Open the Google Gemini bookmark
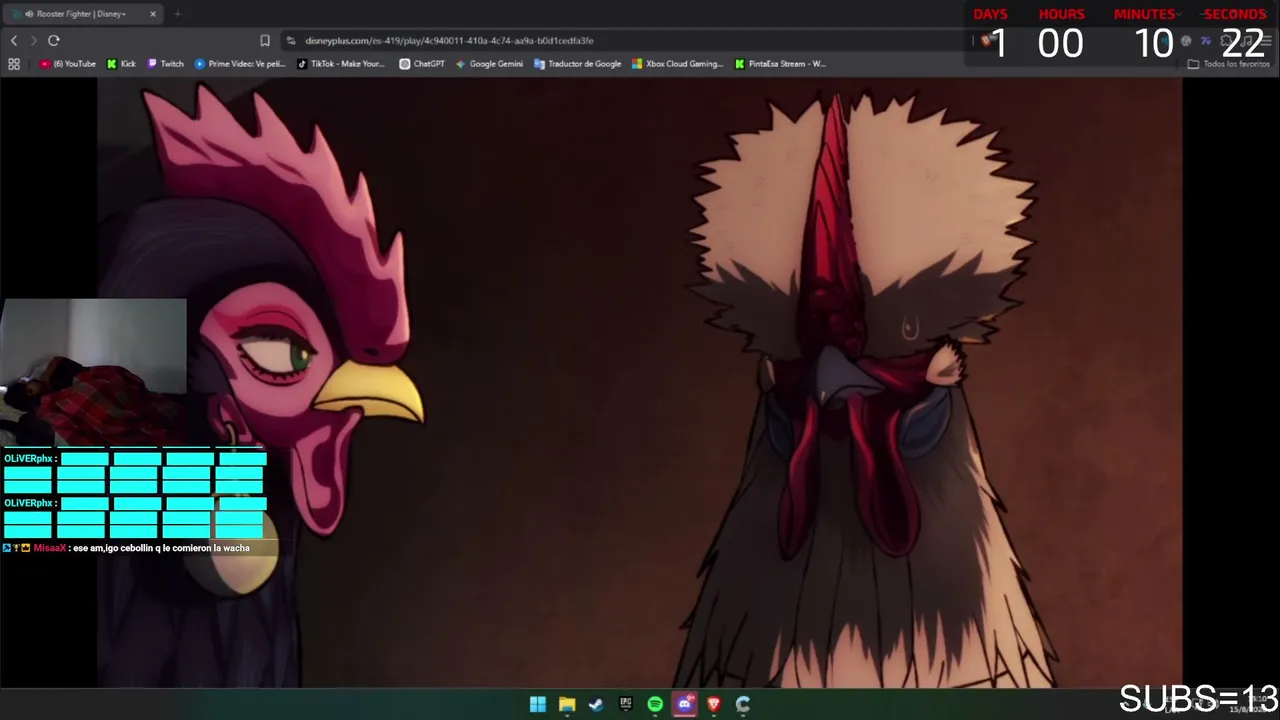Screen dimensions: 1280x720 pyautogui.click(x=489, y=64)
